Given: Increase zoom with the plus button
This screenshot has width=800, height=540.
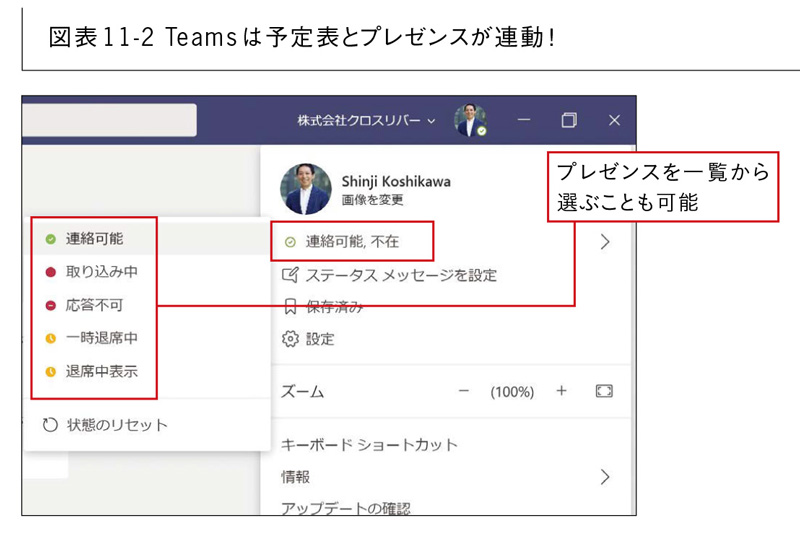Looking at the screenshot, I should (x=561, y=391).
